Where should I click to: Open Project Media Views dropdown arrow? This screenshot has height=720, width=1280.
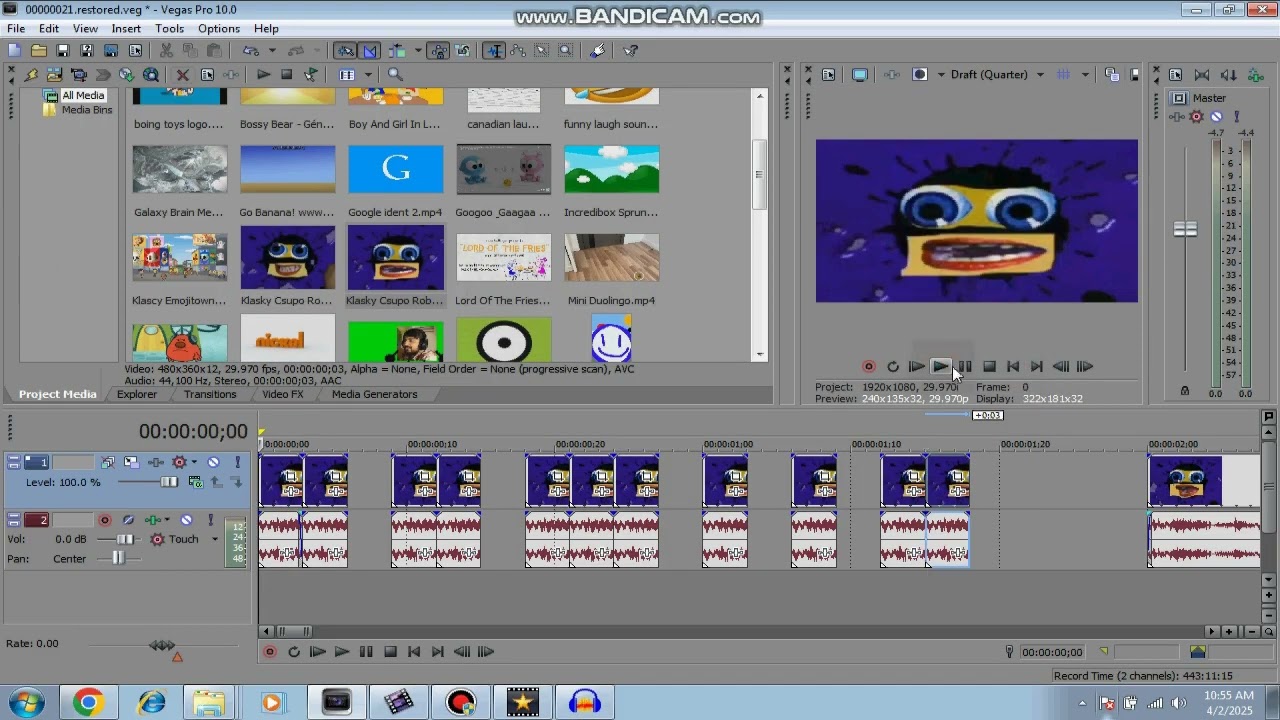pyautogui.click(x=368, y=74)
